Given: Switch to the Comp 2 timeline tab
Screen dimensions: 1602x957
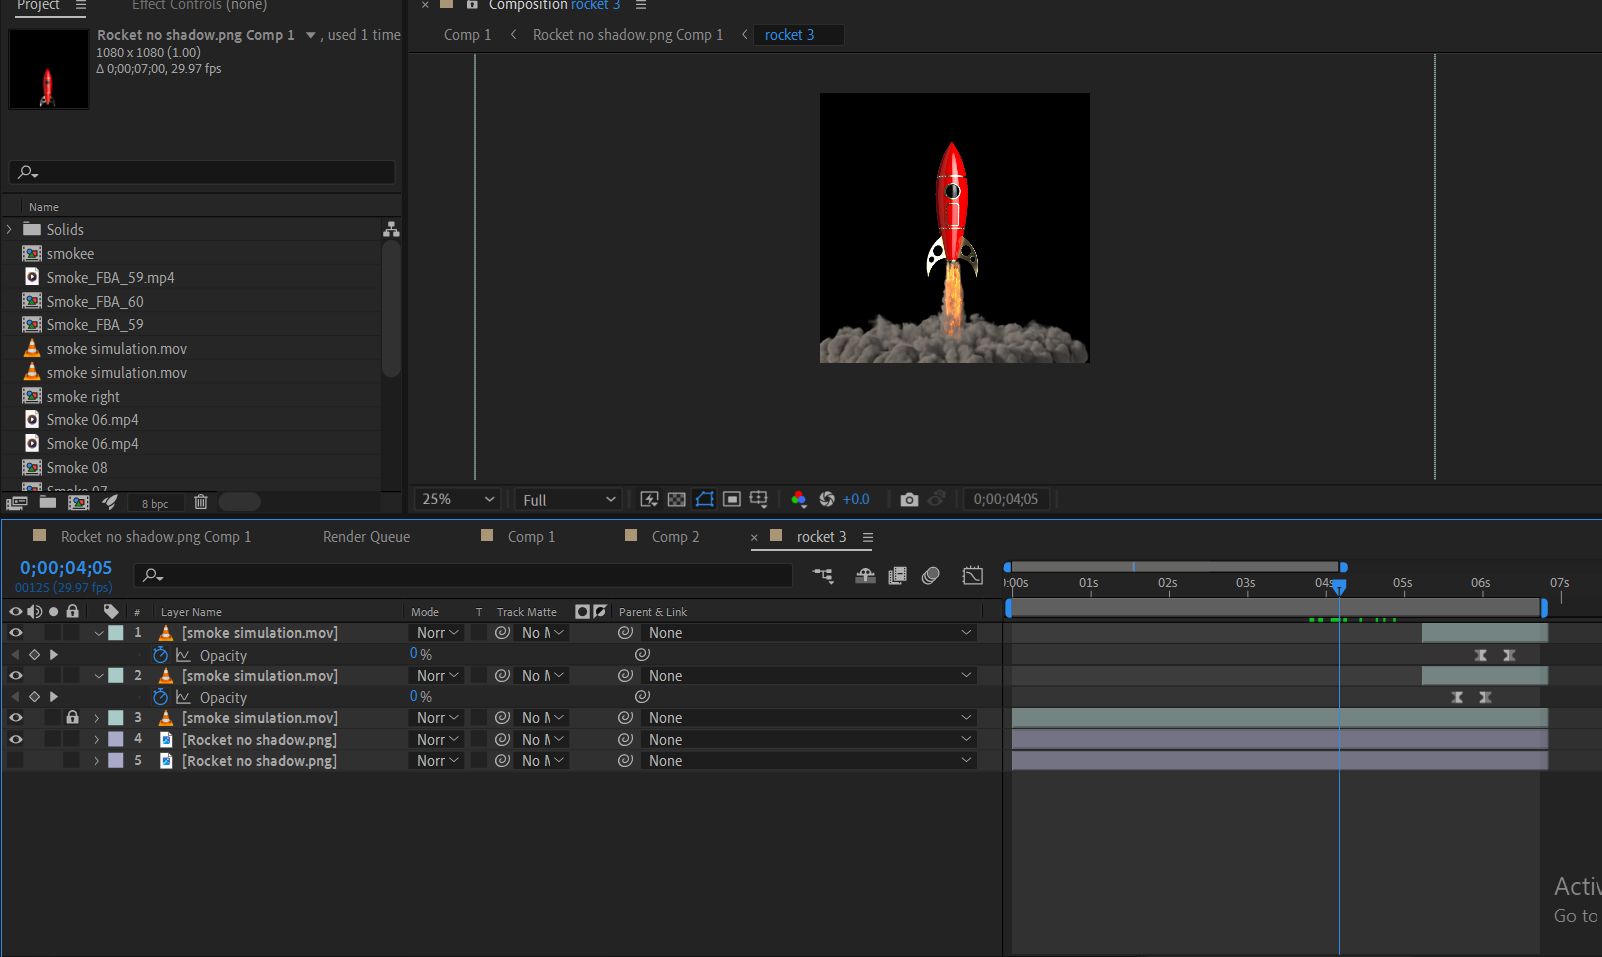Looking at the screenshot, I should pyautogui.click(x=675, y=537).
